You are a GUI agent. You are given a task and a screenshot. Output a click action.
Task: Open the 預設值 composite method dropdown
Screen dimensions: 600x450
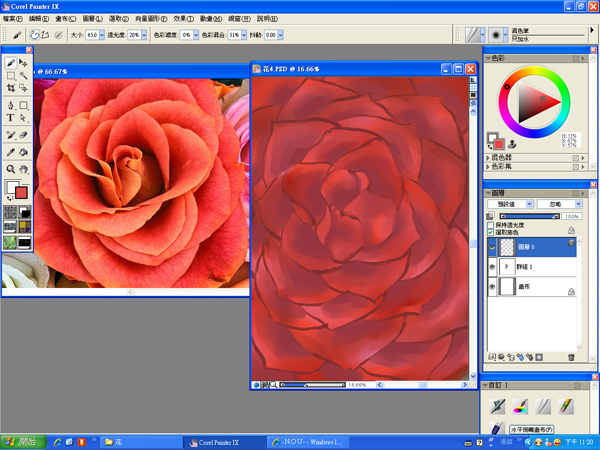(x=509, y=204)
